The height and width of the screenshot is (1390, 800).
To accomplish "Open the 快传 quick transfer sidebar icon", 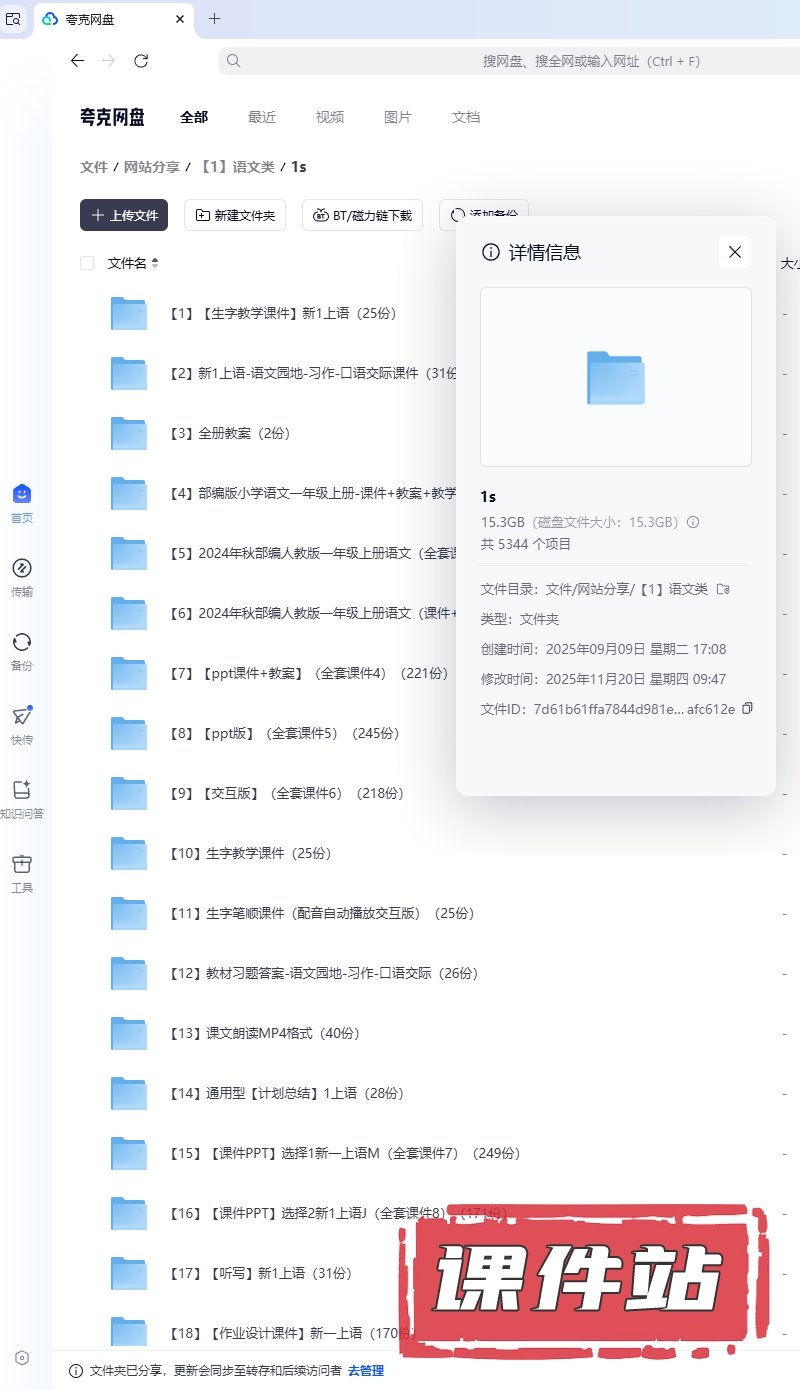I will [x=22, y=716].
